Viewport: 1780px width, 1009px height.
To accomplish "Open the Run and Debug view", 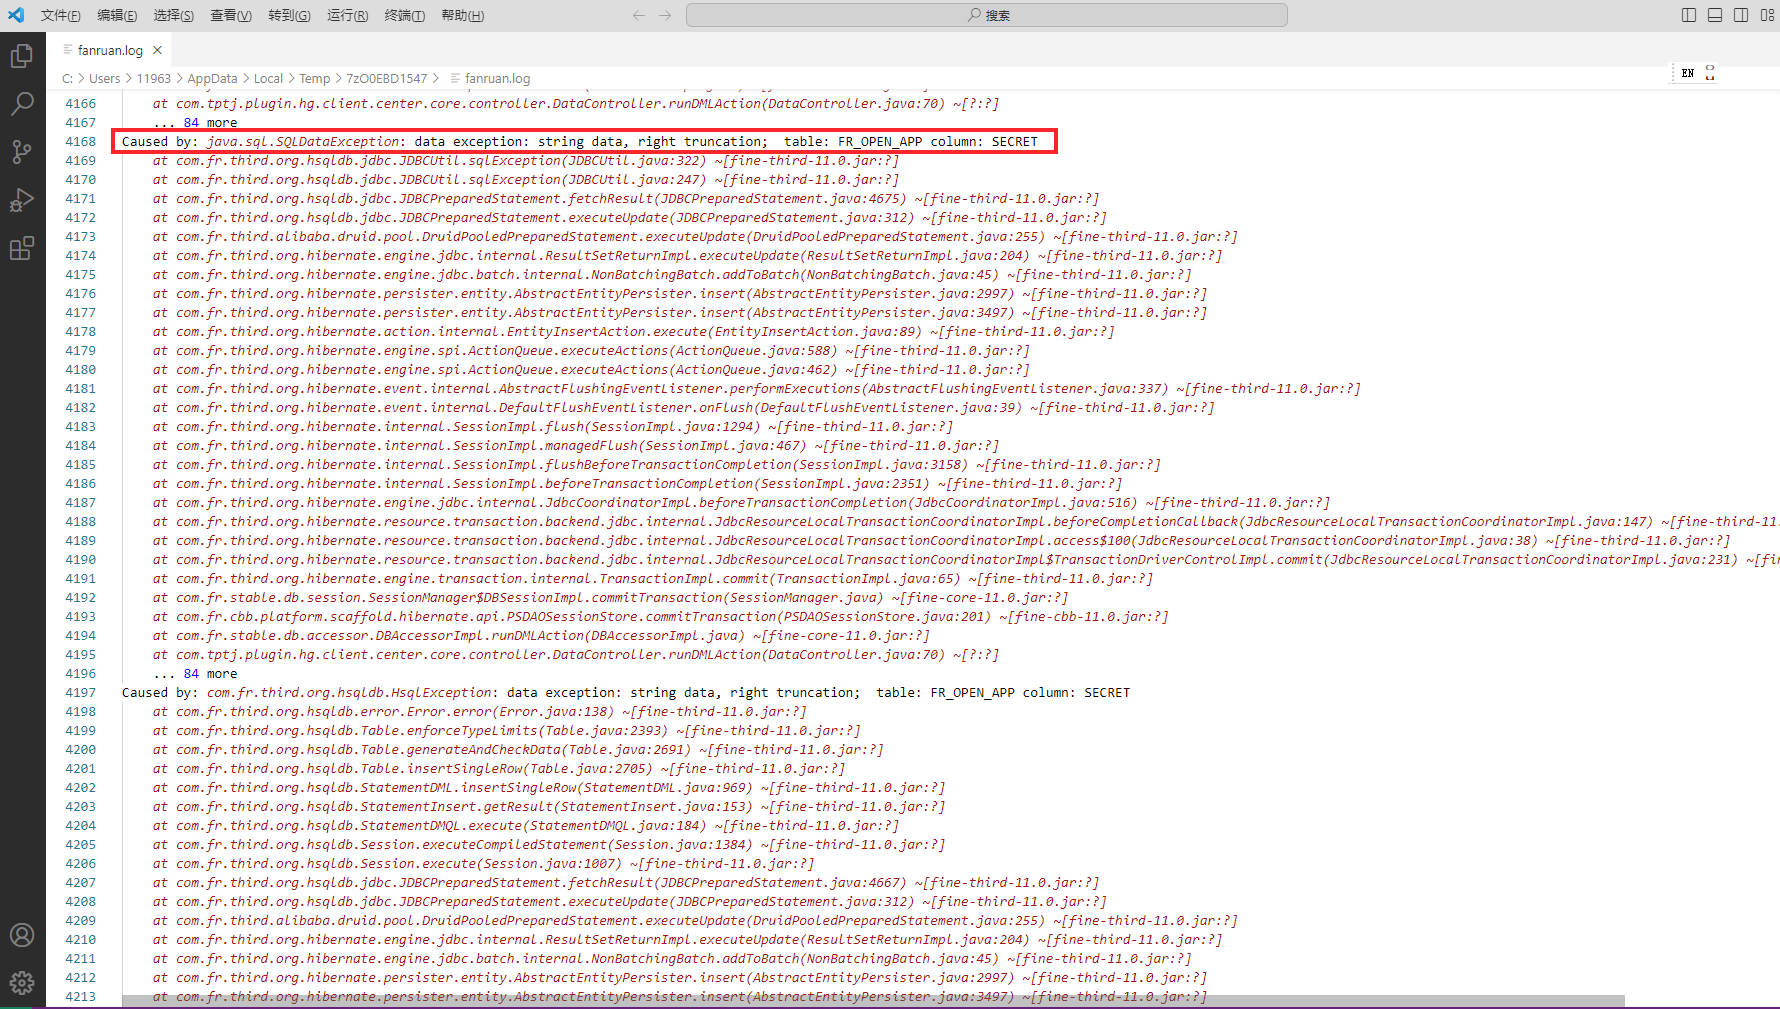I will pos(22,200).
